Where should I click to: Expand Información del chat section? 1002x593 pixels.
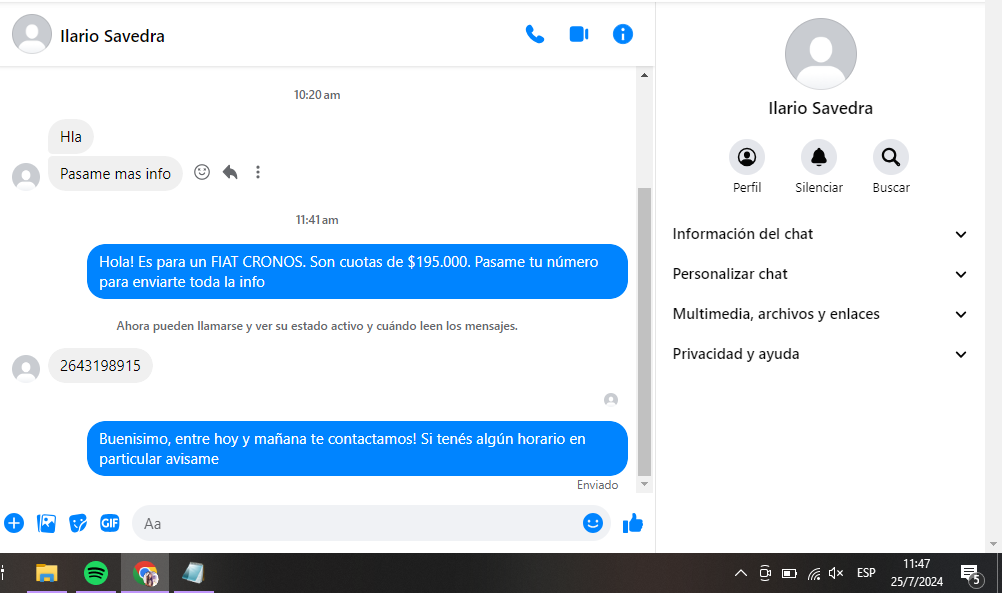[820, 234]
